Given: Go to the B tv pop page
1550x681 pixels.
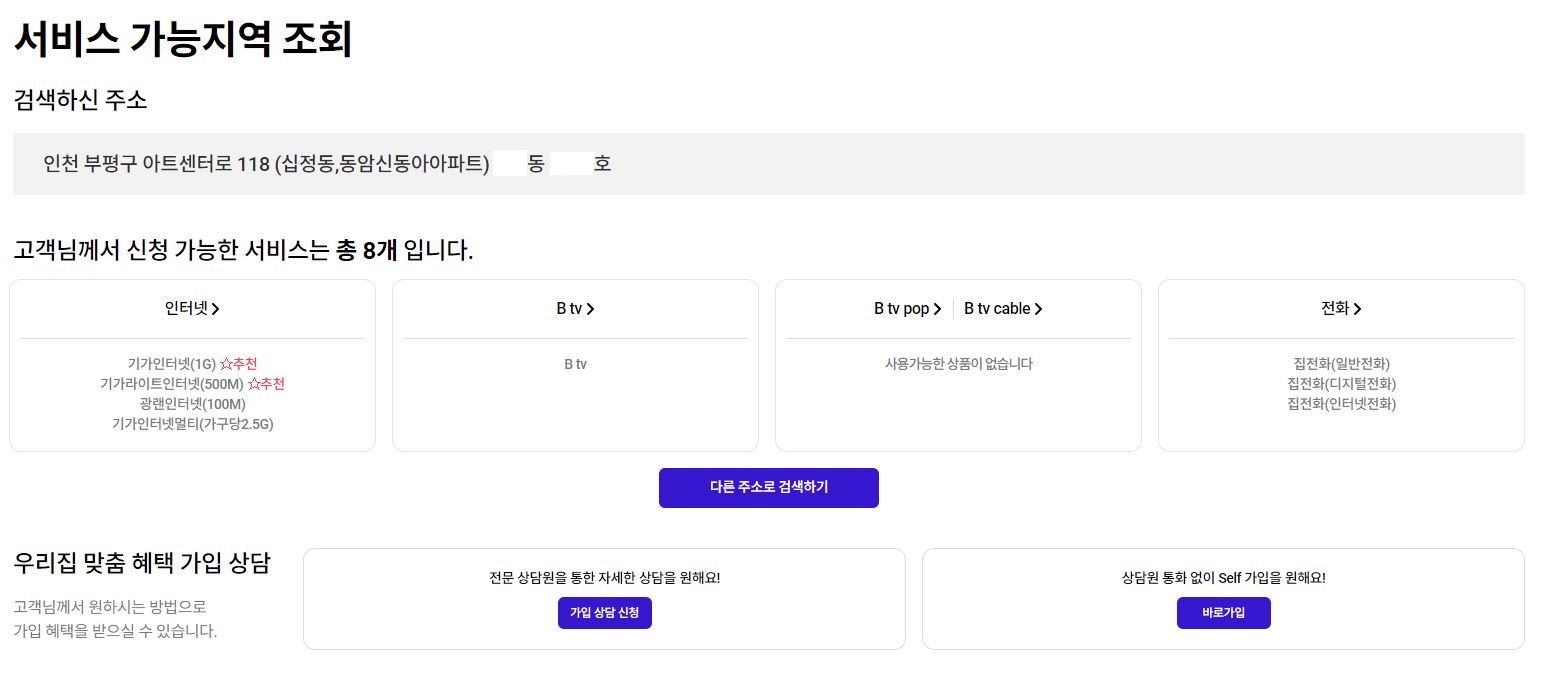Looking at the screenshot, I should coord(907,309).
